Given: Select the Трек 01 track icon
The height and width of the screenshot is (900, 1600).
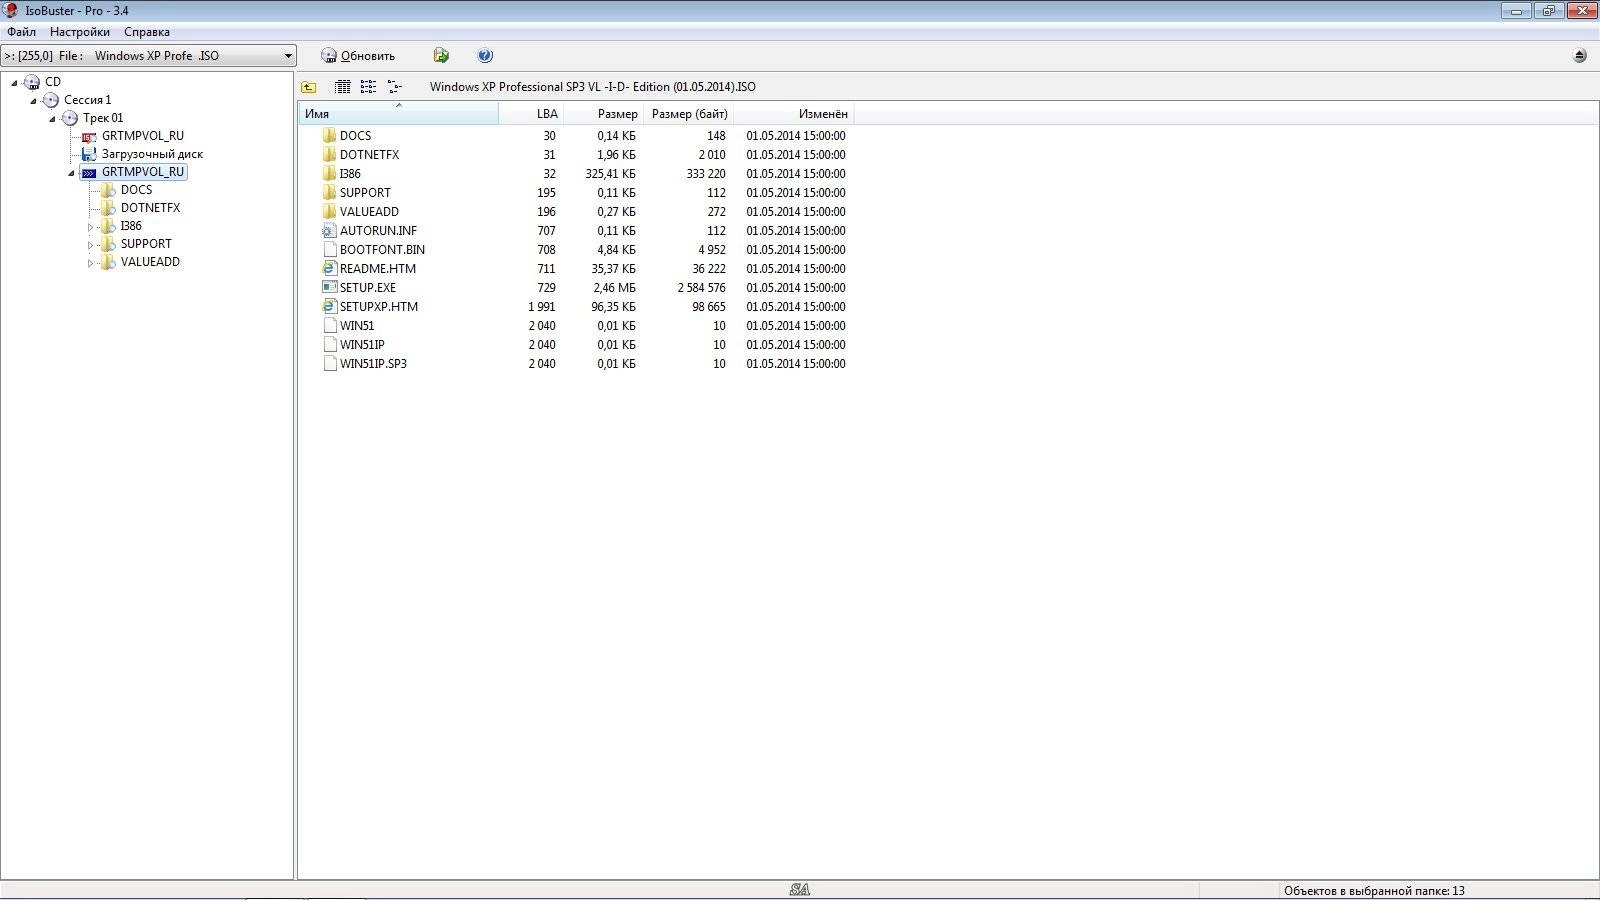Looking at the screenshot, I should (x=70, y=118).
